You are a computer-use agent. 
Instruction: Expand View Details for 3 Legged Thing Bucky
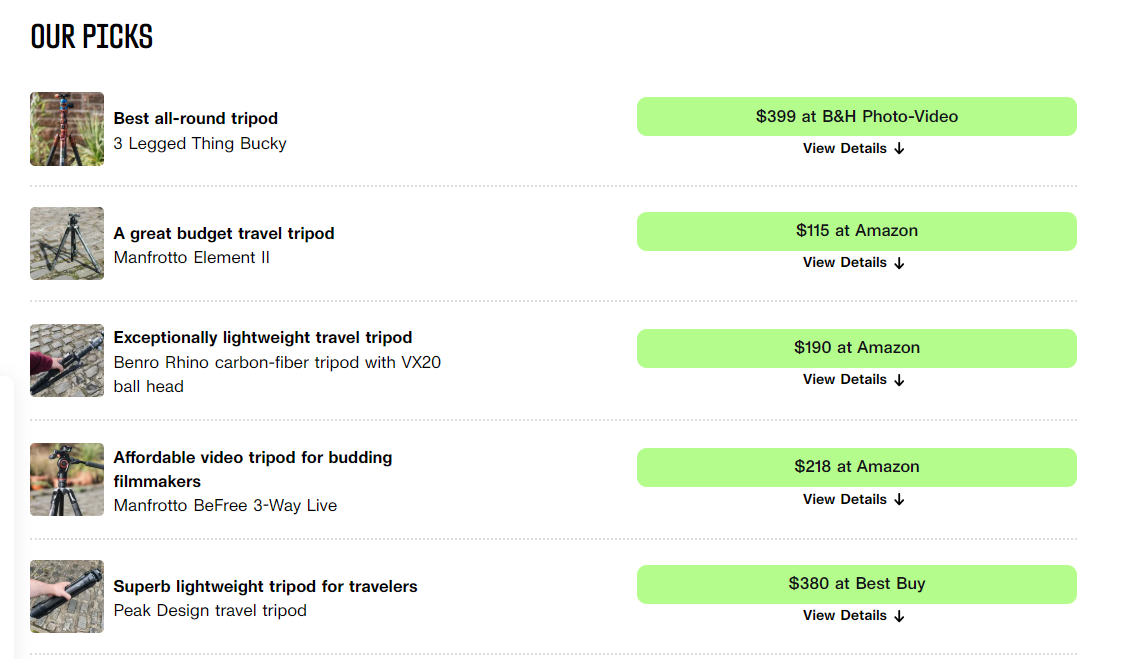pos(853,149)
